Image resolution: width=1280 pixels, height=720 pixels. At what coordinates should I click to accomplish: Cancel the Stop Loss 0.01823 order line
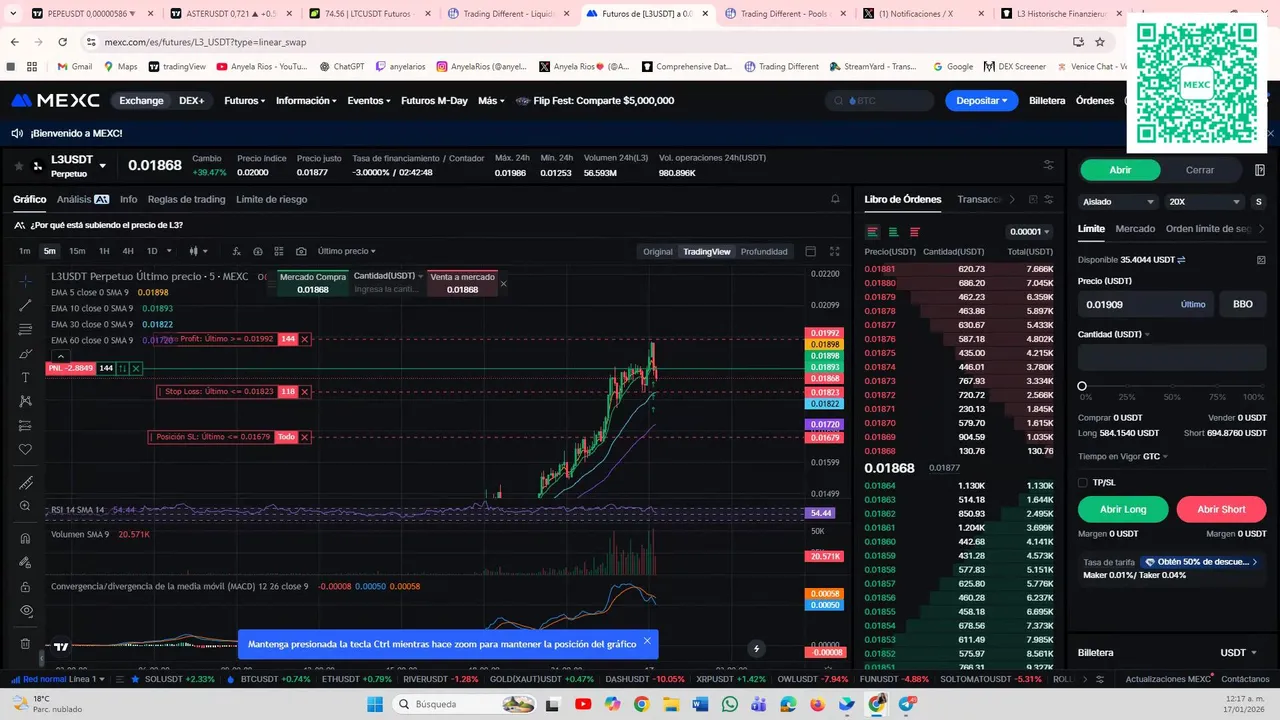click(x=305, y=392)
